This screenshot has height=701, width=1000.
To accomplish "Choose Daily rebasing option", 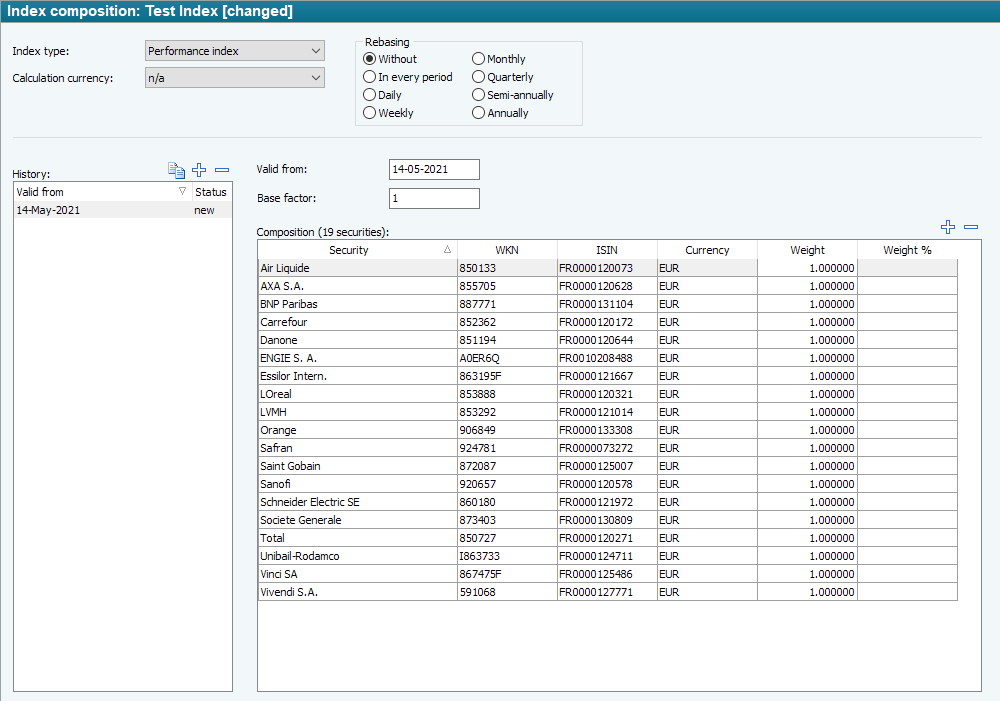I will (370, 95).
